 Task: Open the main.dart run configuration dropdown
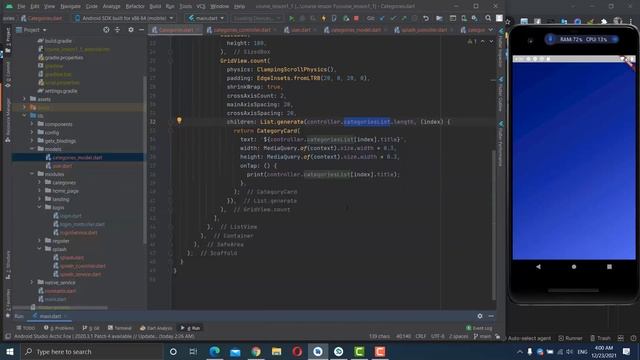coord(207,18)
